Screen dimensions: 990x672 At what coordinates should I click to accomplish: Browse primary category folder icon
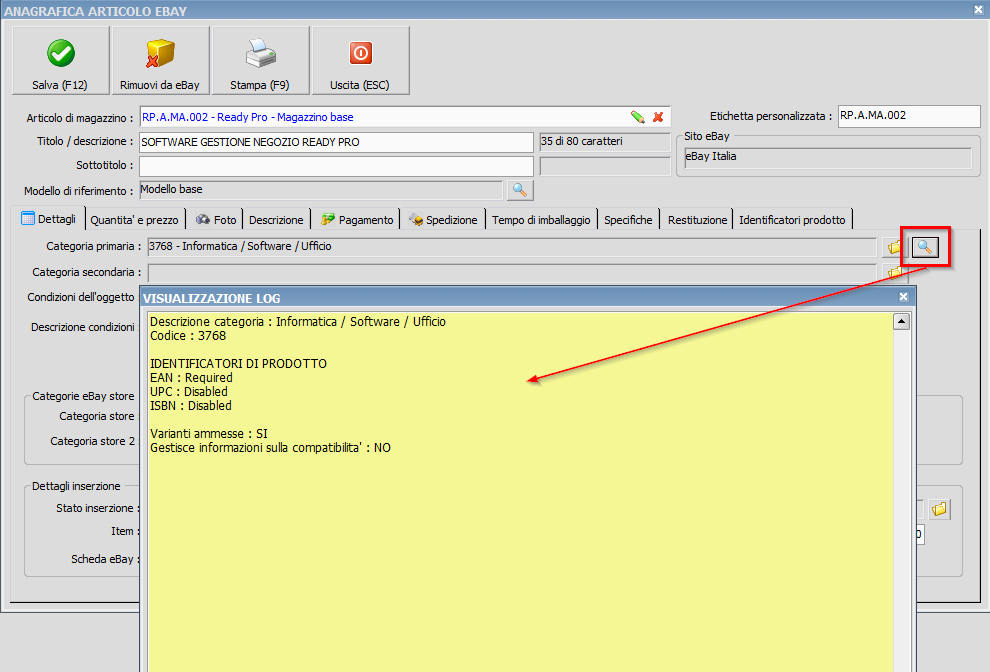coord(895,248)
